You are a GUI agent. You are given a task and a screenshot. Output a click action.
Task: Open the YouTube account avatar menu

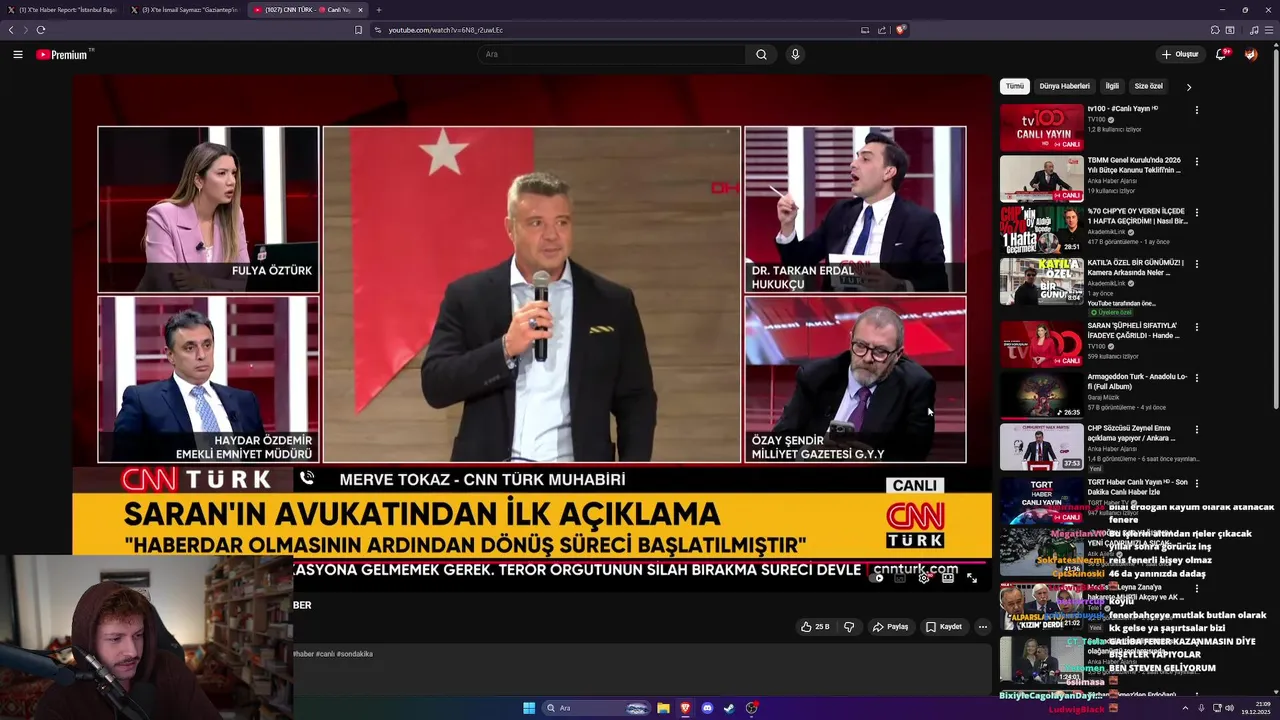click(1251, 54)
